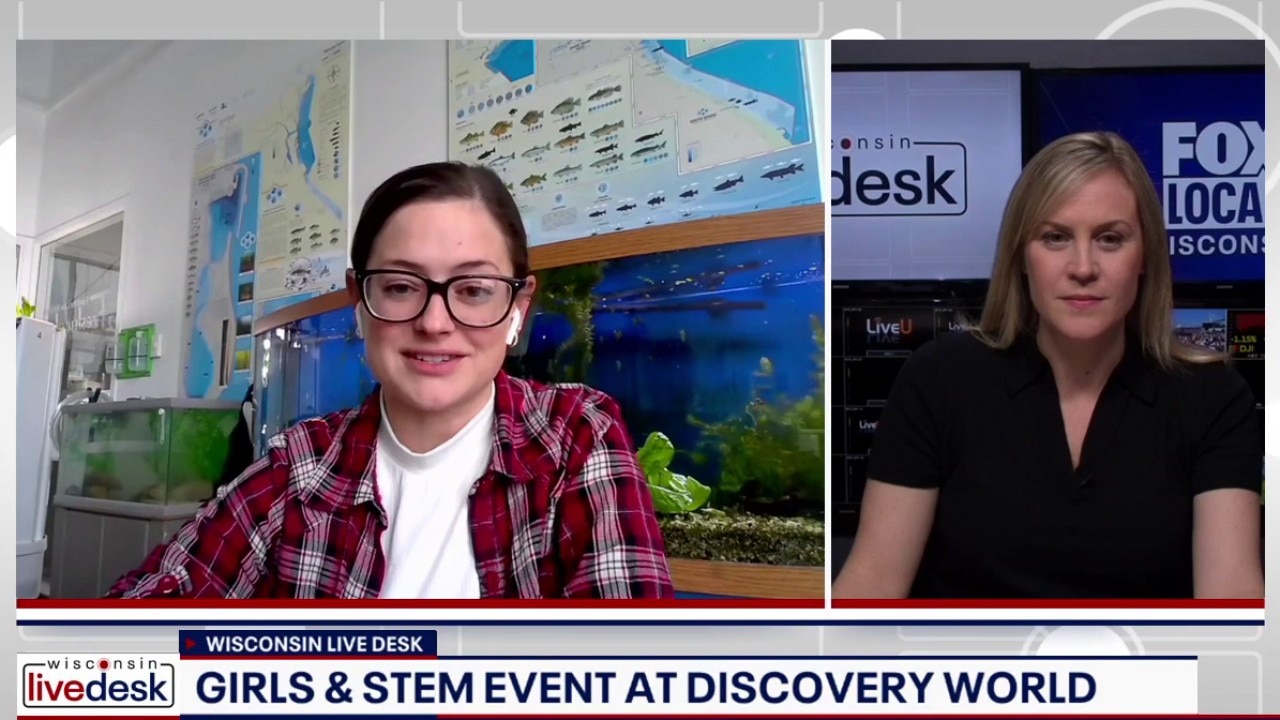This screenshot has height=720, width=1280.
Task: Select the right anchor video feed
Action: [1047, 320]
